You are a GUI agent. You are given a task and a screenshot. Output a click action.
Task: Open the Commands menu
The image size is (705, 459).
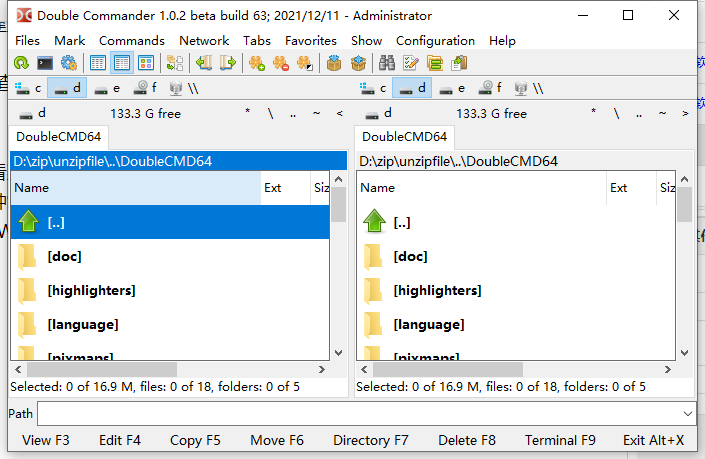(132, 41)
